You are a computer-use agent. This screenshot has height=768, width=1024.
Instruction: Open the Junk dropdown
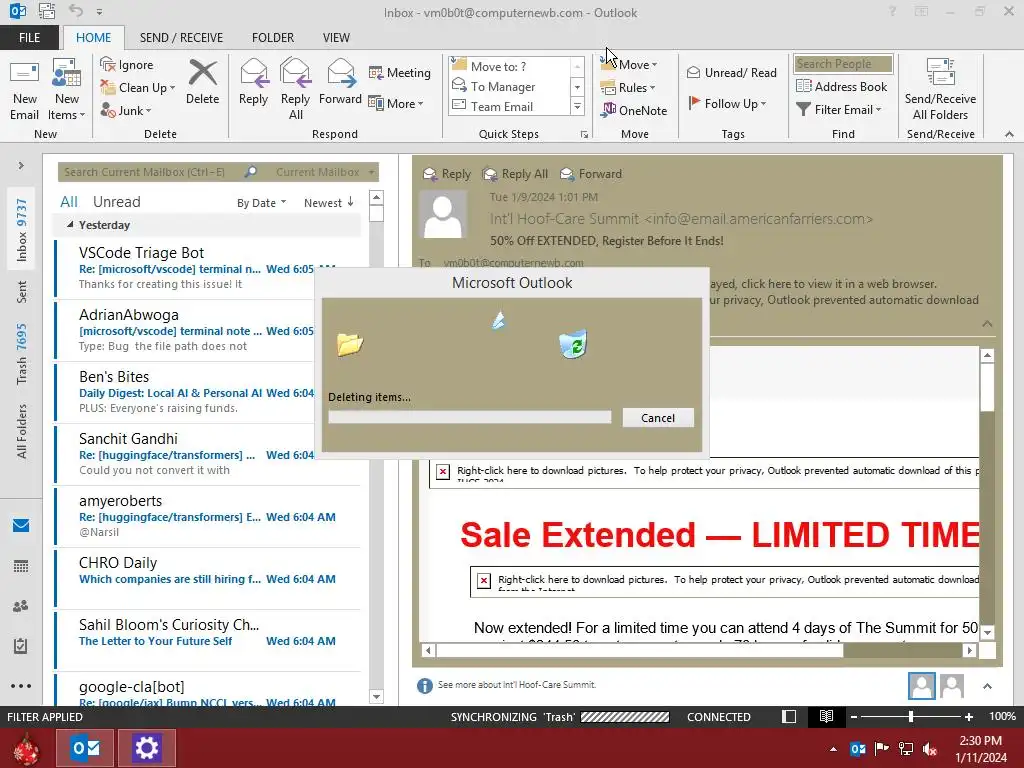pos(126,110)
